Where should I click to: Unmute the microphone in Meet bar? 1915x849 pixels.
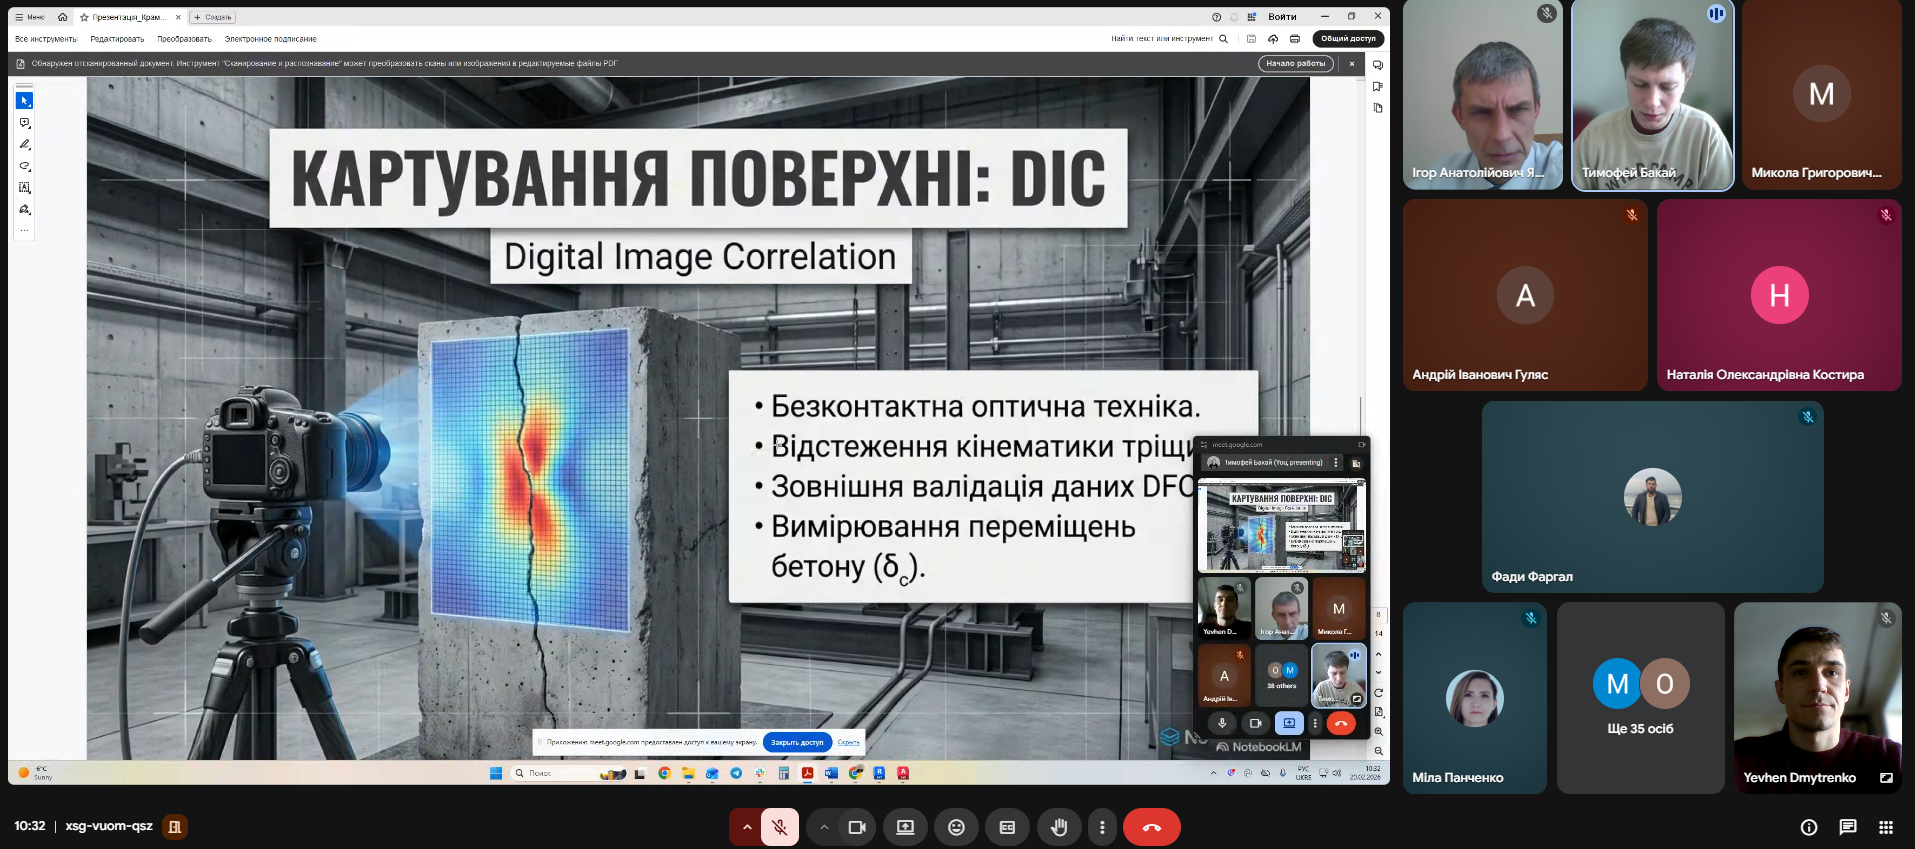(x=779, y=827)
